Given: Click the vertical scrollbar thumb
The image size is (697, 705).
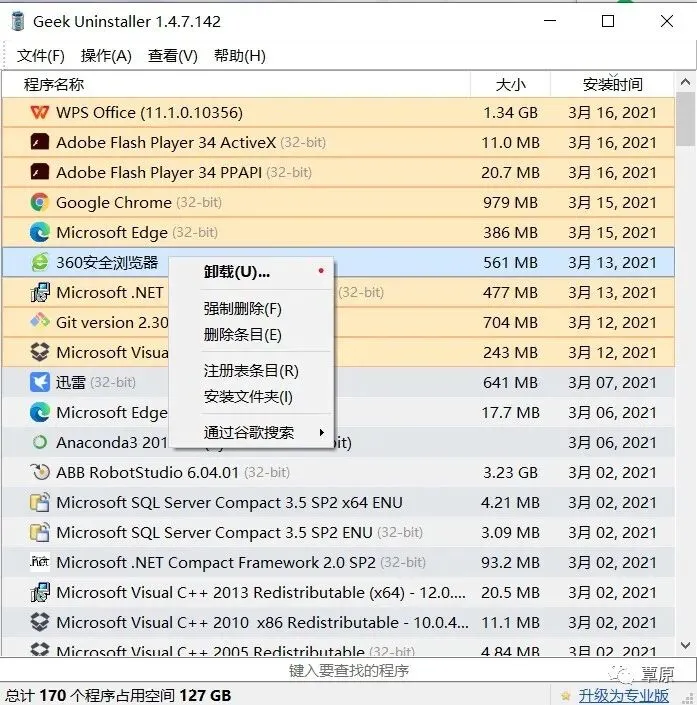Looking at the screenshot, I should (x=685, y=119).
